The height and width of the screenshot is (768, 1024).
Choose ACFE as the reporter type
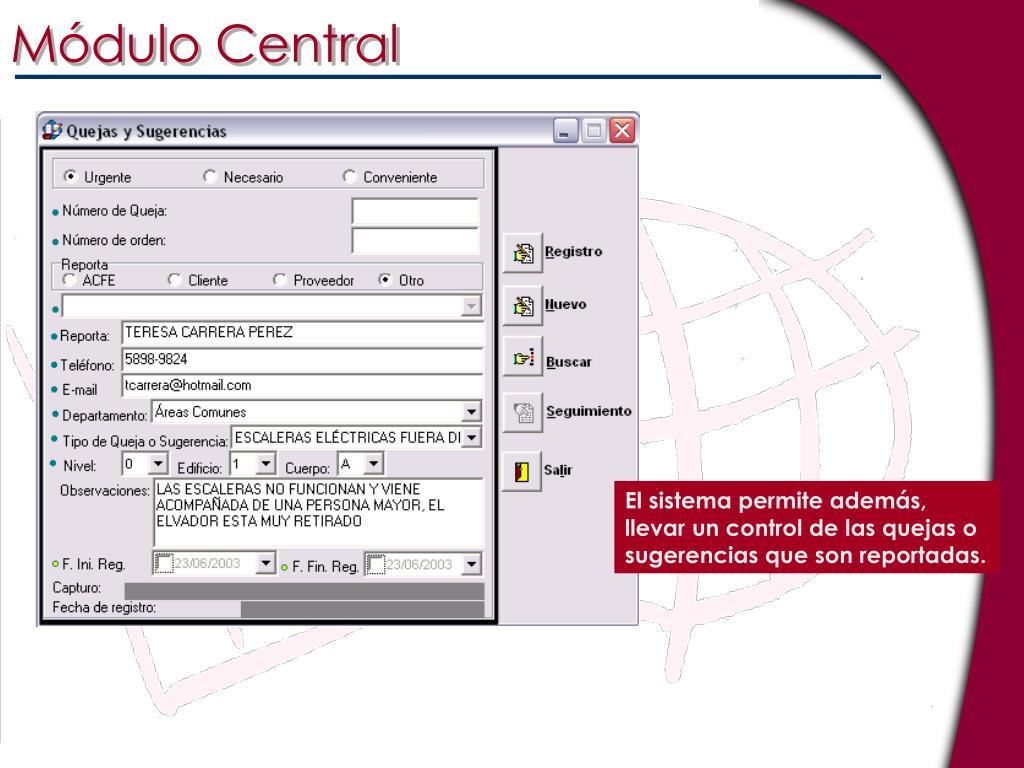click(x=69, y=280)
